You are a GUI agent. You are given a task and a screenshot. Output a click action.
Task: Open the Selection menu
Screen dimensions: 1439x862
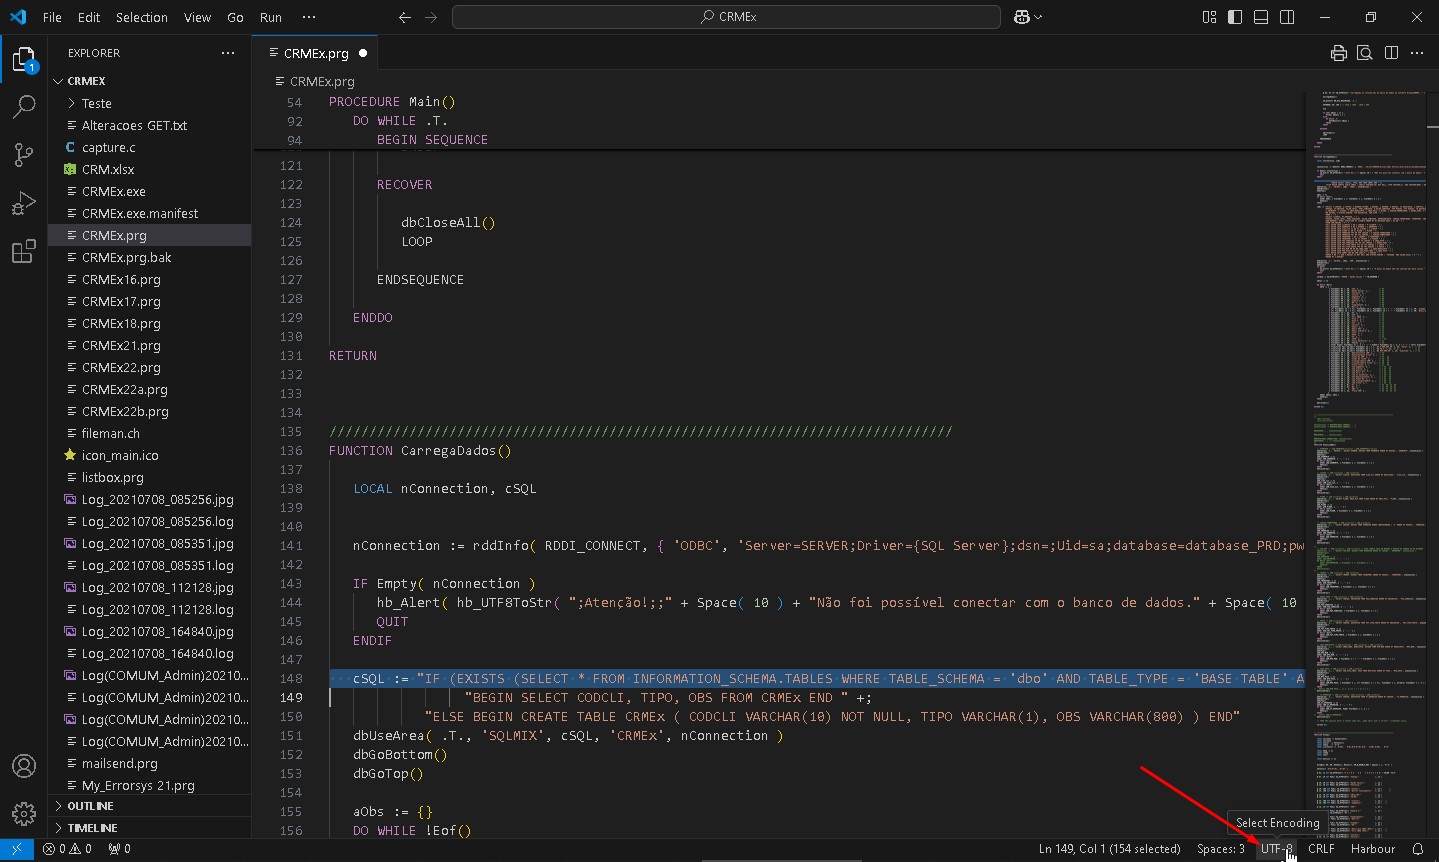click(141, 17)
